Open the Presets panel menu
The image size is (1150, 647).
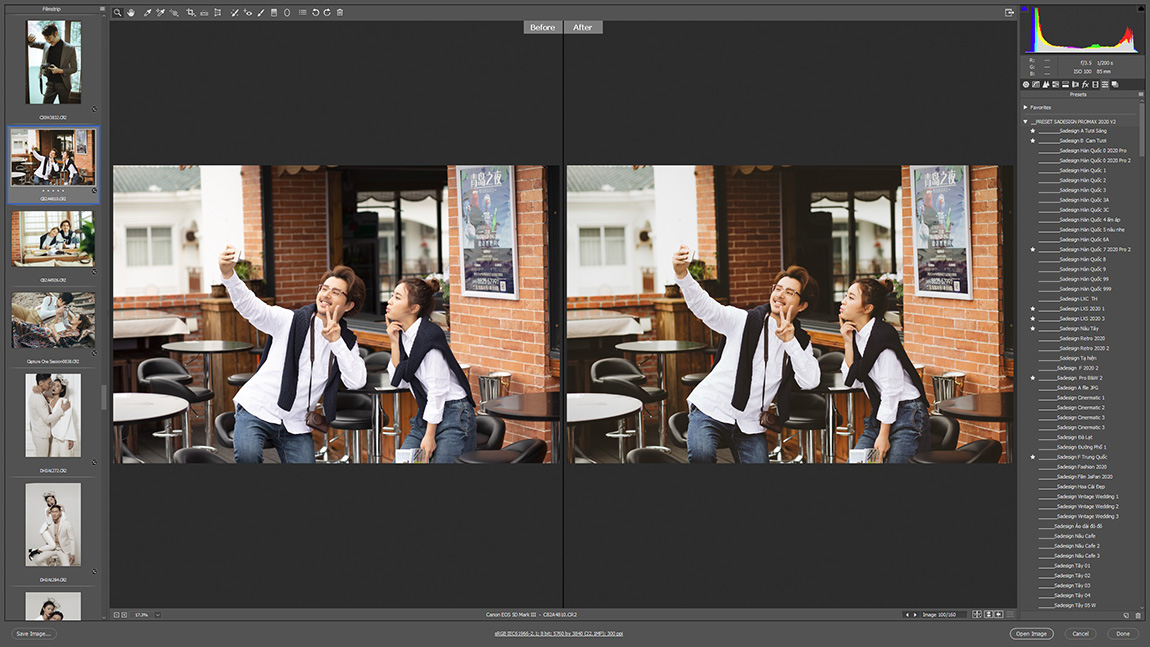coord(1140,95)
